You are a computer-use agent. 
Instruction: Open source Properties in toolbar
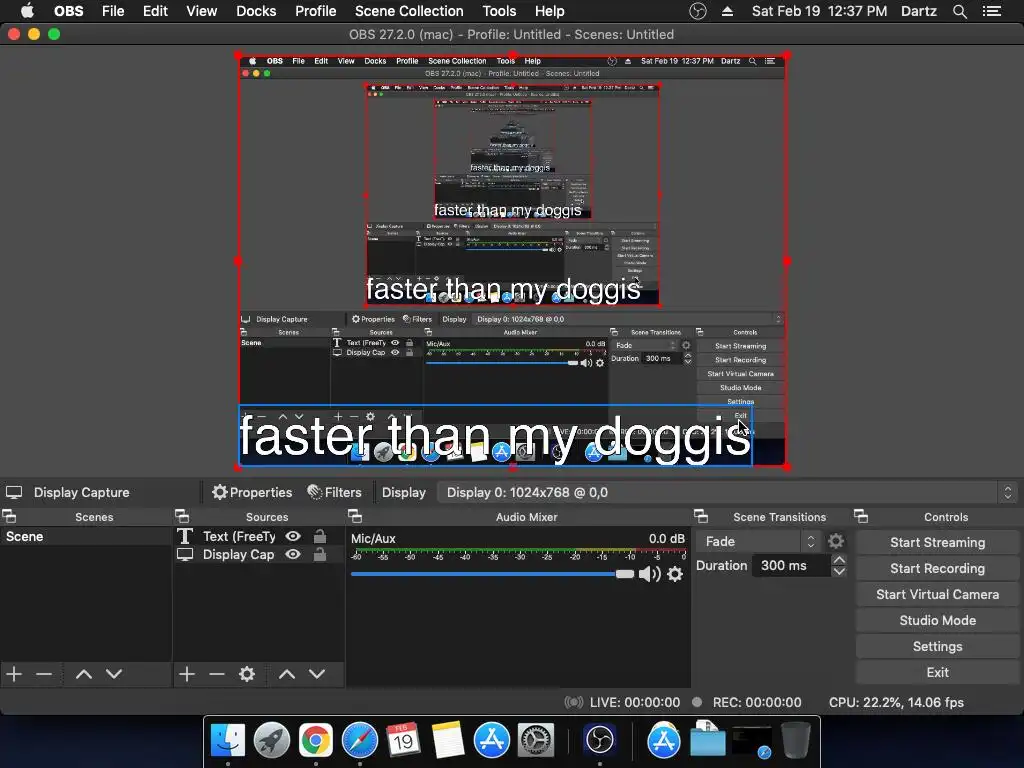click(x=252, y=492)
